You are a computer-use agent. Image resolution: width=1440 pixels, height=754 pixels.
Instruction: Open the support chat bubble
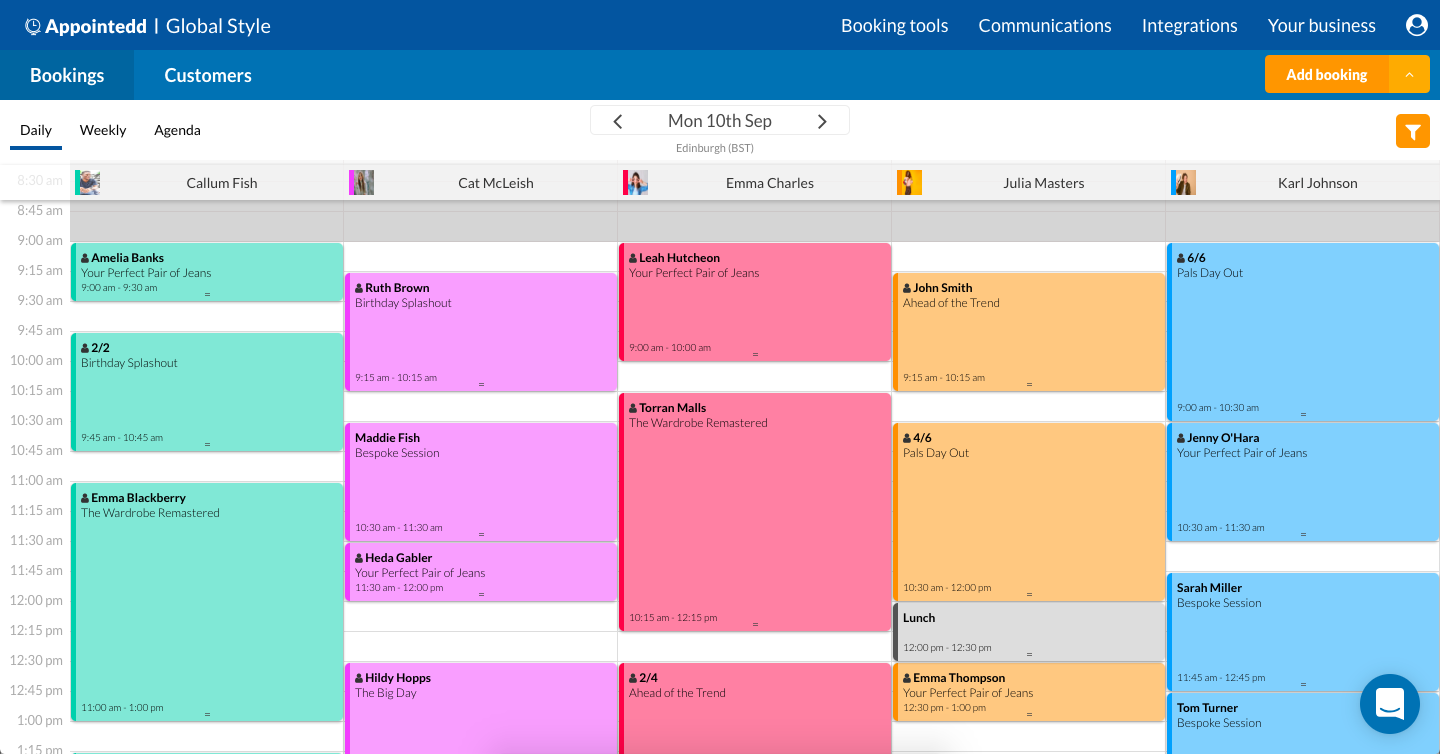[x=1389, y=704]
